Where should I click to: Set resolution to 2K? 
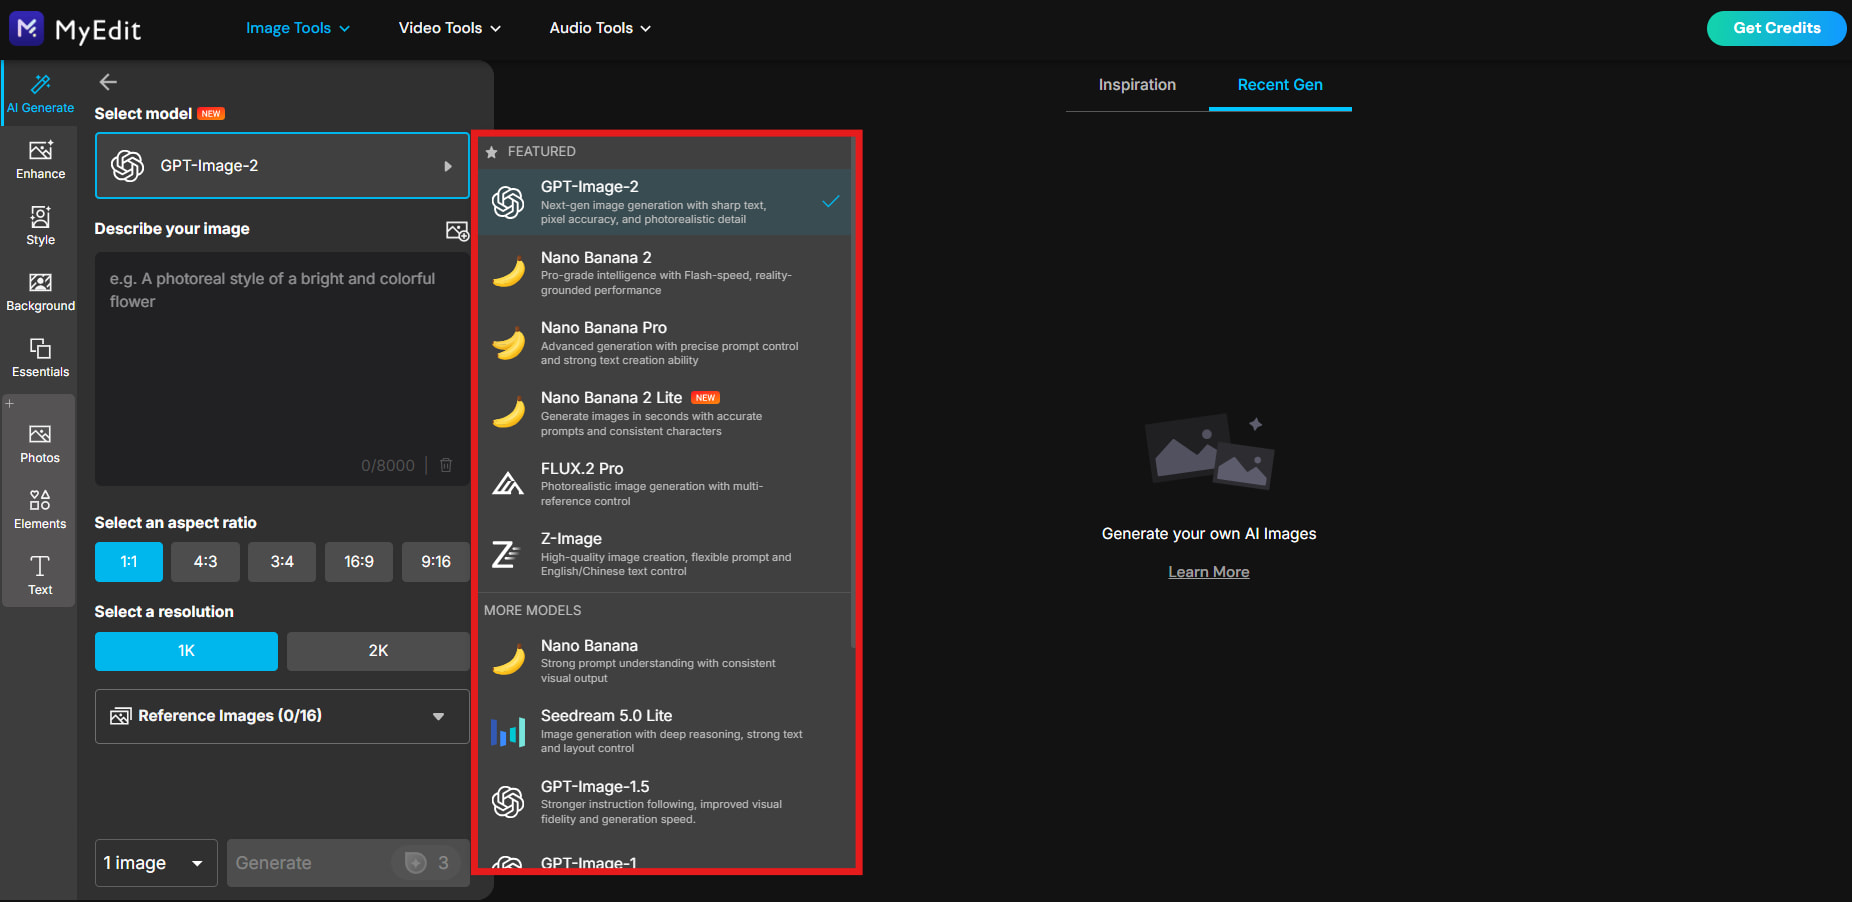click(x=378, y=651)
